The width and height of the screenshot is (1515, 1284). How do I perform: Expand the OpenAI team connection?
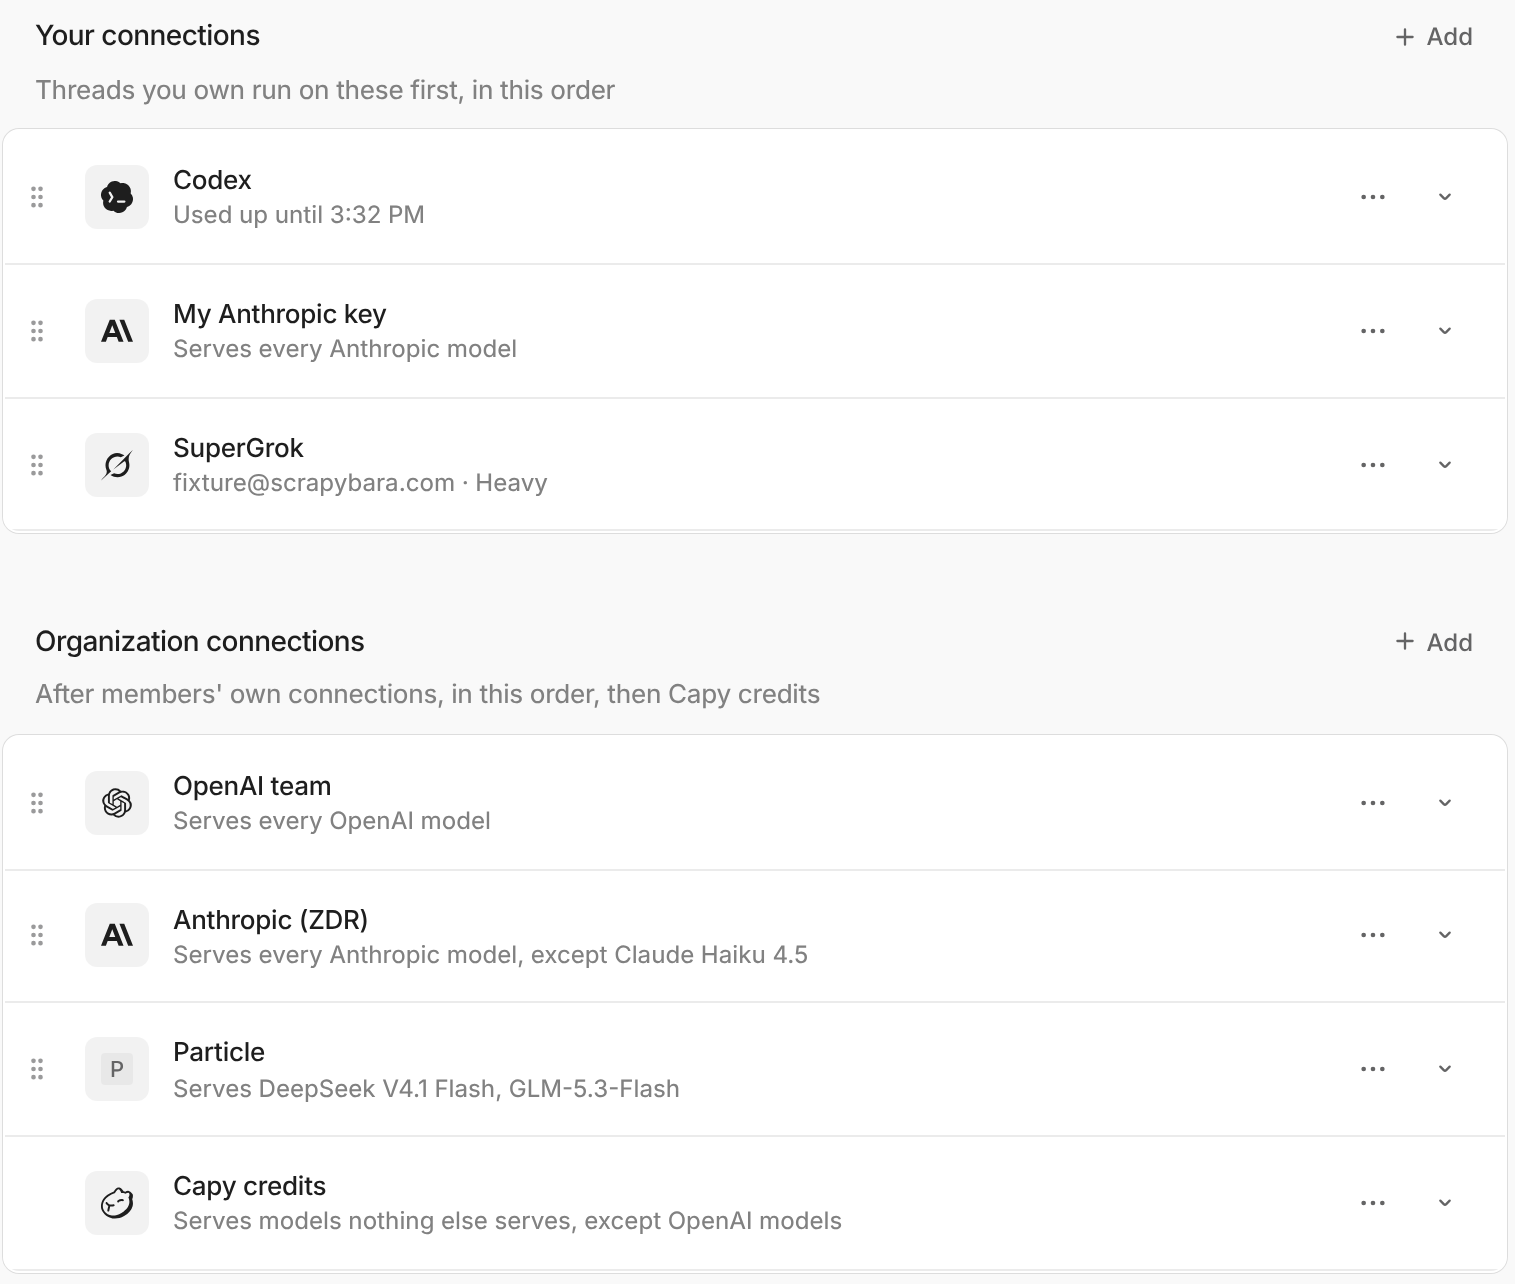[x=1445, y=803]
